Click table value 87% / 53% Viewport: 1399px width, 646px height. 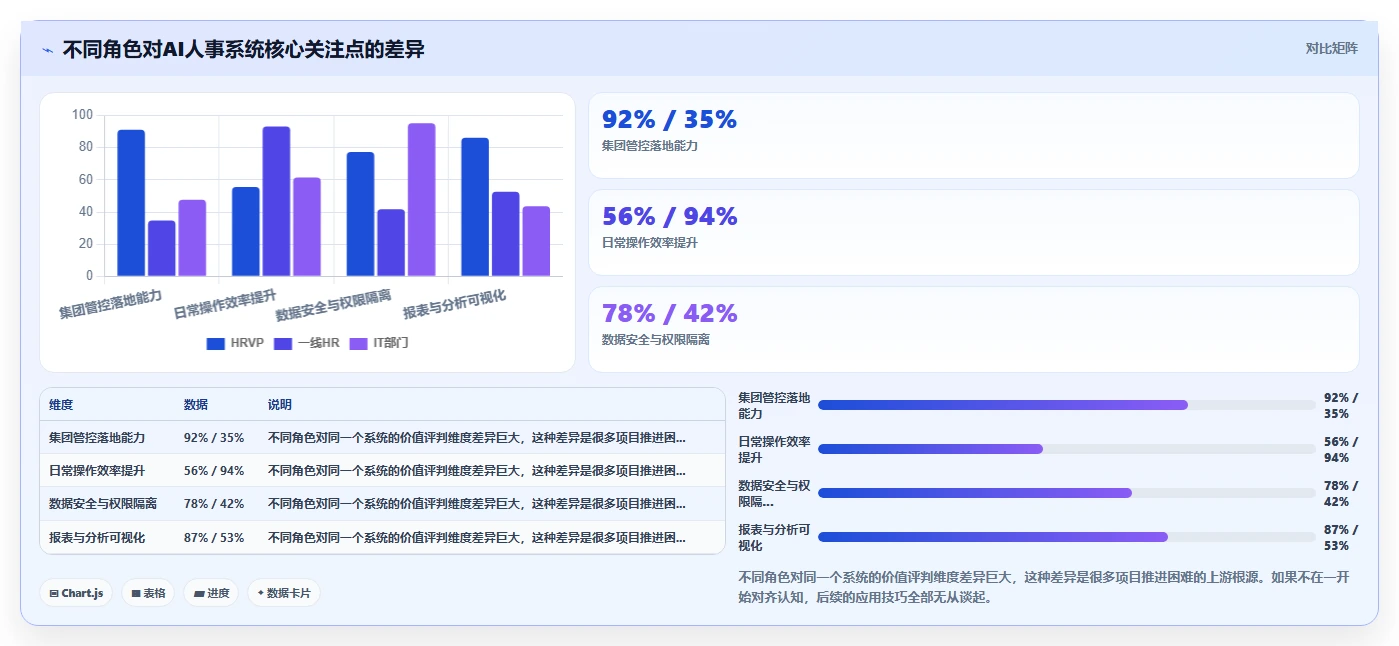click(x=214, y=538)
